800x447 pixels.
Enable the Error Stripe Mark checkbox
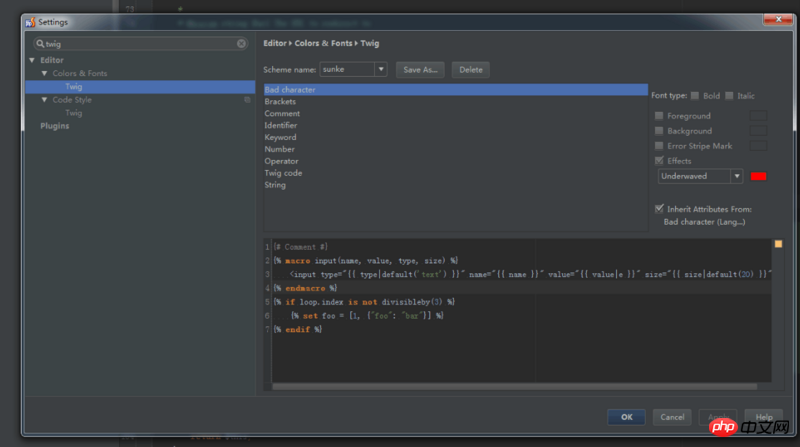(x=659, y=146)
